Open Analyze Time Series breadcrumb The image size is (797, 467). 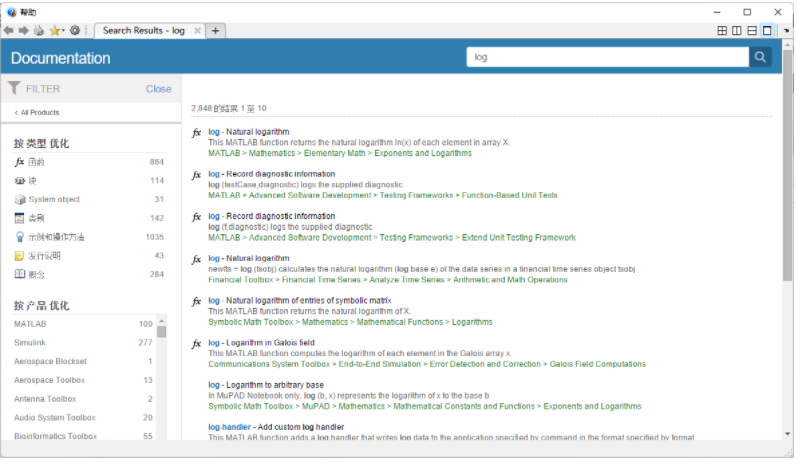(407, 280)
